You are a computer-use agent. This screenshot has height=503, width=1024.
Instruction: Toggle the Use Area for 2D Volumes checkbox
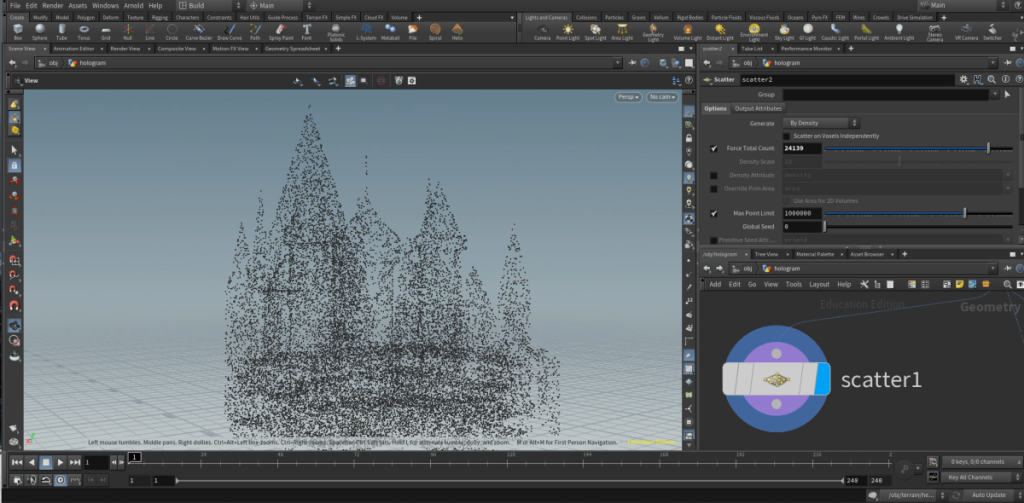[787, 201]
